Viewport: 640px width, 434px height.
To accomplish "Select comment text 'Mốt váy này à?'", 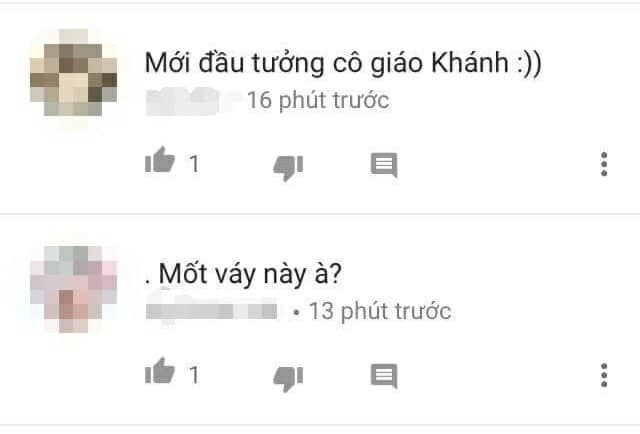I will pos(250,274).
